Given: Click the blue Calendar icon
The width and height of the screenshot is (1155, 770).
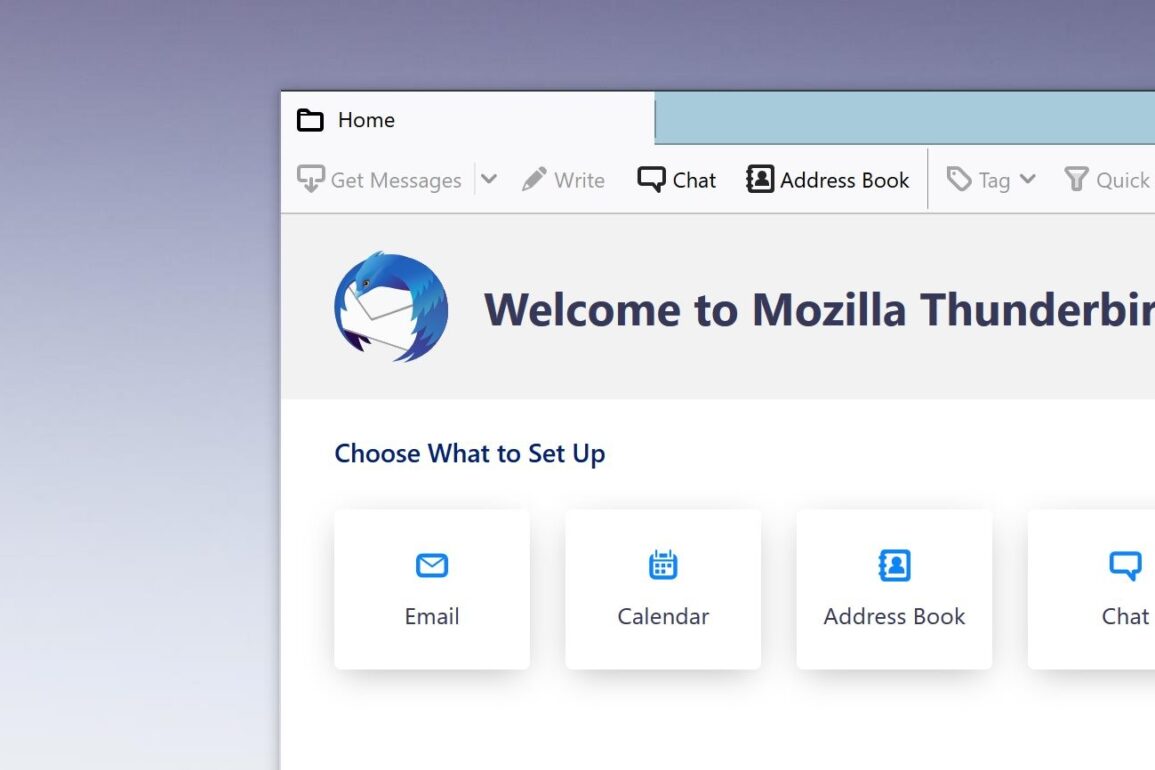Looking at the screenshot, I should [663, 564].
